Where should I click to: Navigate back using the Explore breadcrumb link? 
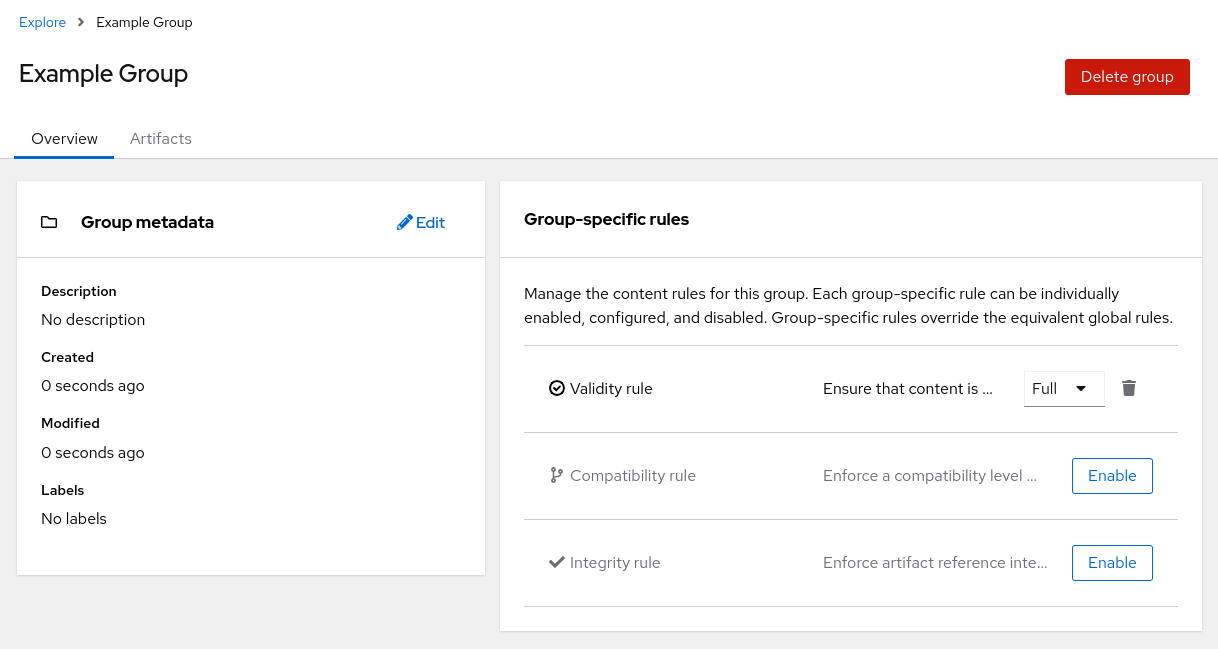42,21
